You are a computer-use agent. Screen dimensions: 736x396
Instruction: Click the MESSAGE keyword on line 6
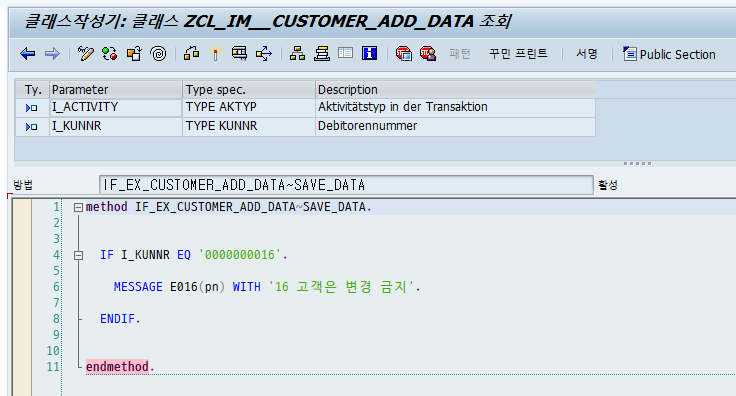tap(138, 287)
